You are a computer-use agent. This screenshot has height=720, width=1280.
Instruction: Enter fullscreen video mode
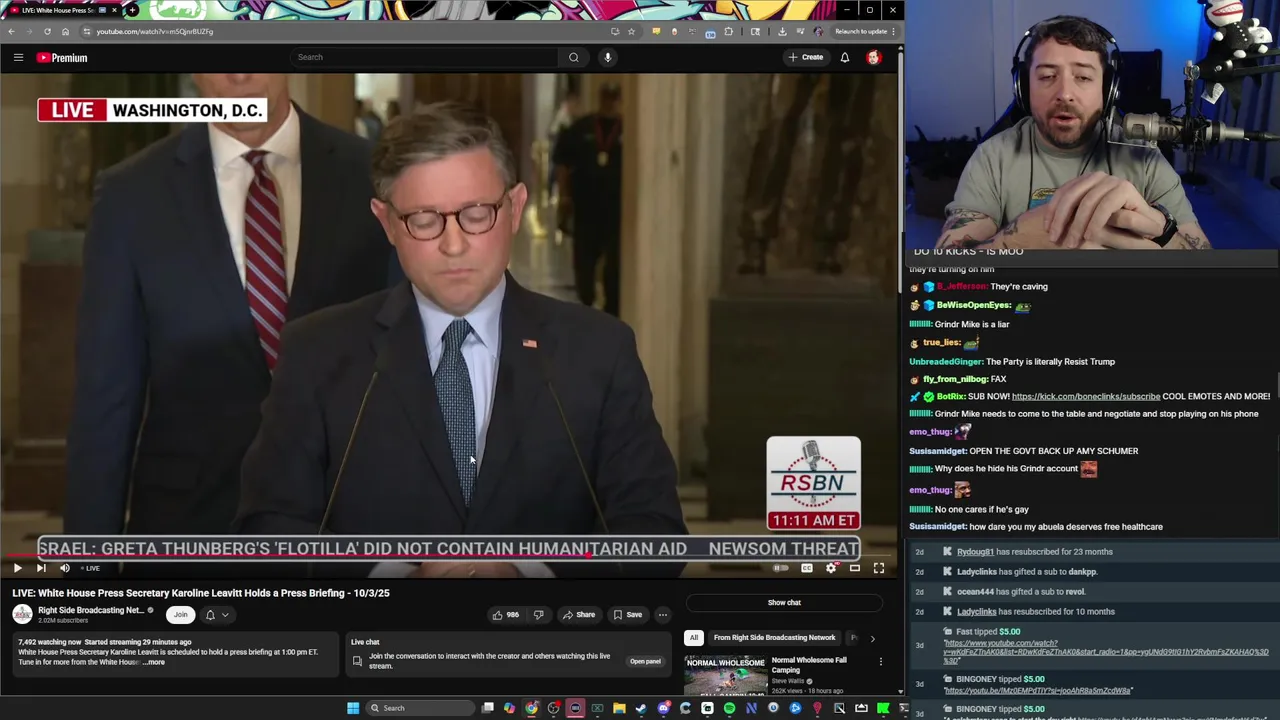click(x=879, y=568)
